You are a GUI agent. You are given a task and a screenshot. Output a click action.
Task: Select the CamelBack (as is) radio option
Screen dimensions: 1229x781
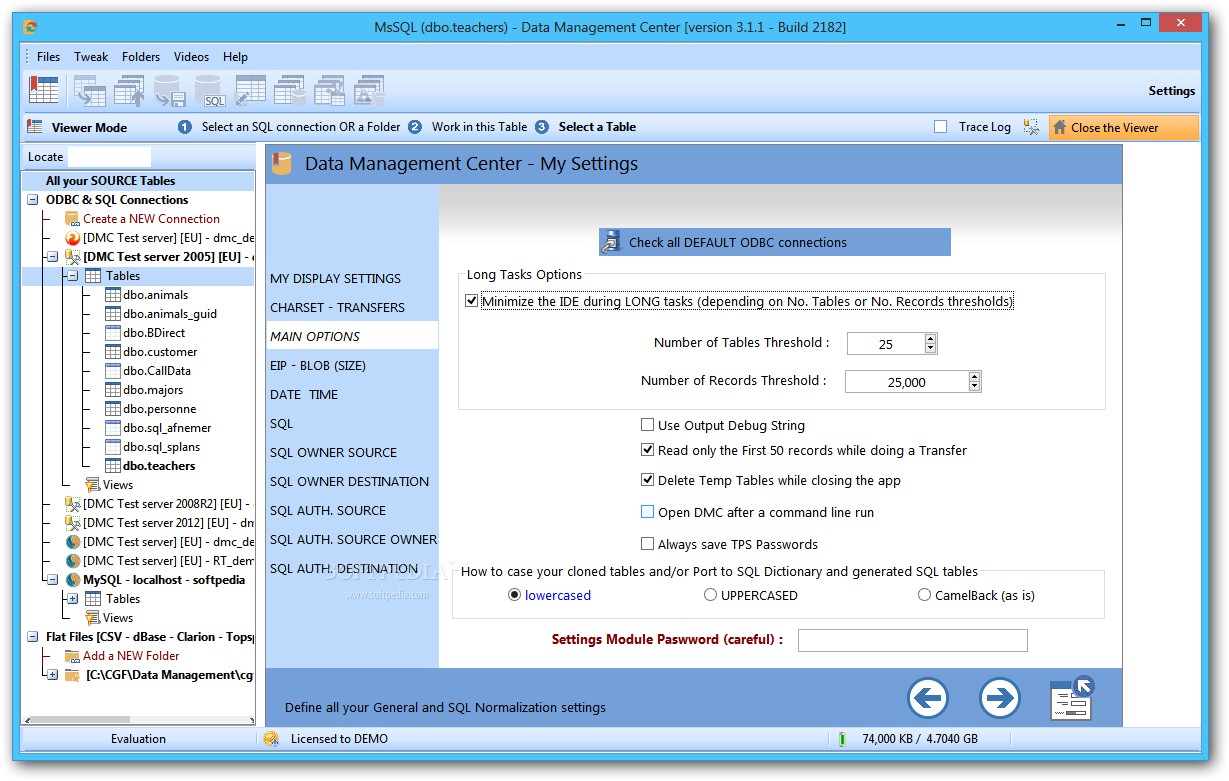(925, 595)
